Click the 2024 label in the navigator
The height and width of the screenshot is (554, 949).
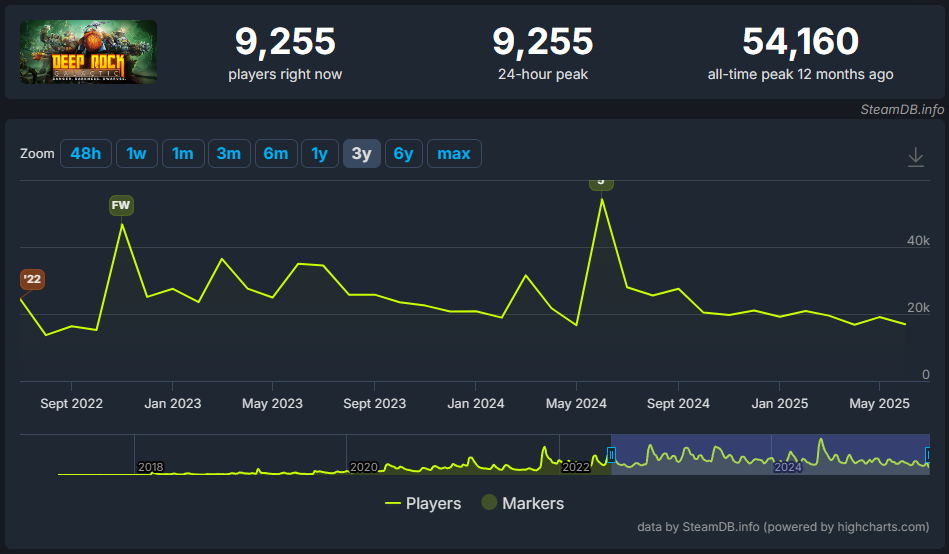tap(788, 467)
